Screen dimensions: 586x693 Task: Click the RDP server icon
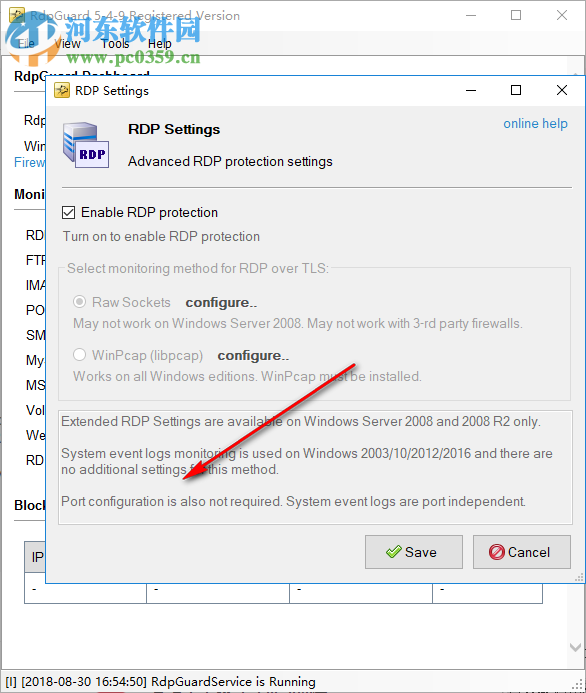[x=86, y=145]
